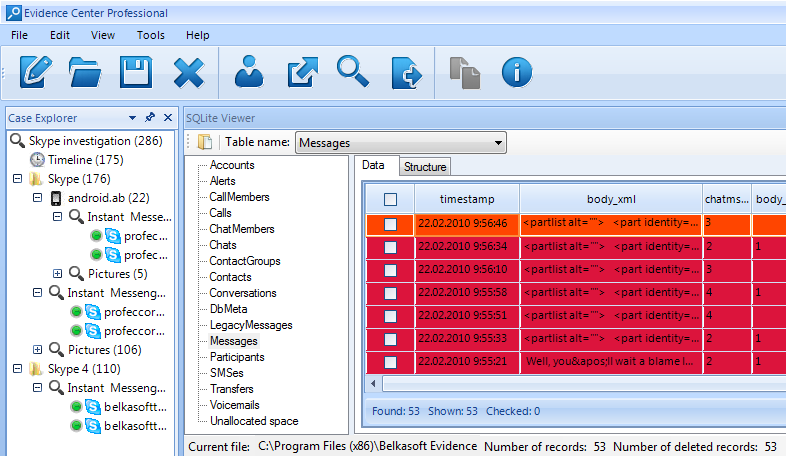Select the SMSes table
The width and height of the screenshot is (786, 456).
pos(227,373)
